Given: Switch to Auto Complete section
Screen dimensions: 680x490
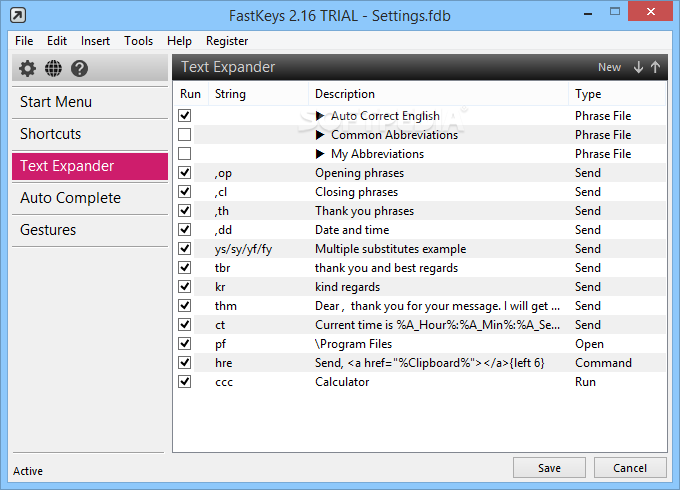Looking at the screenshot, I should [x=90, y=198].
